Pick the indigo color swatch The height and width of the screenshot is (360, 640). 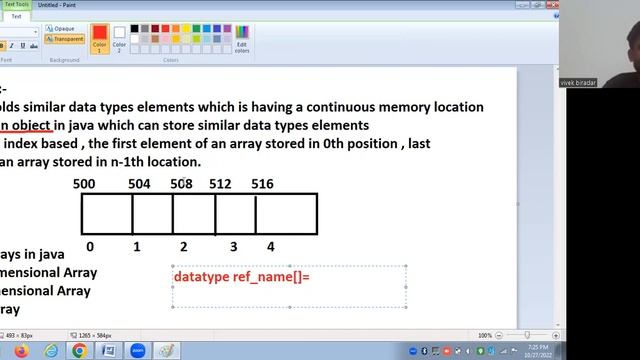tap(217, 29)
